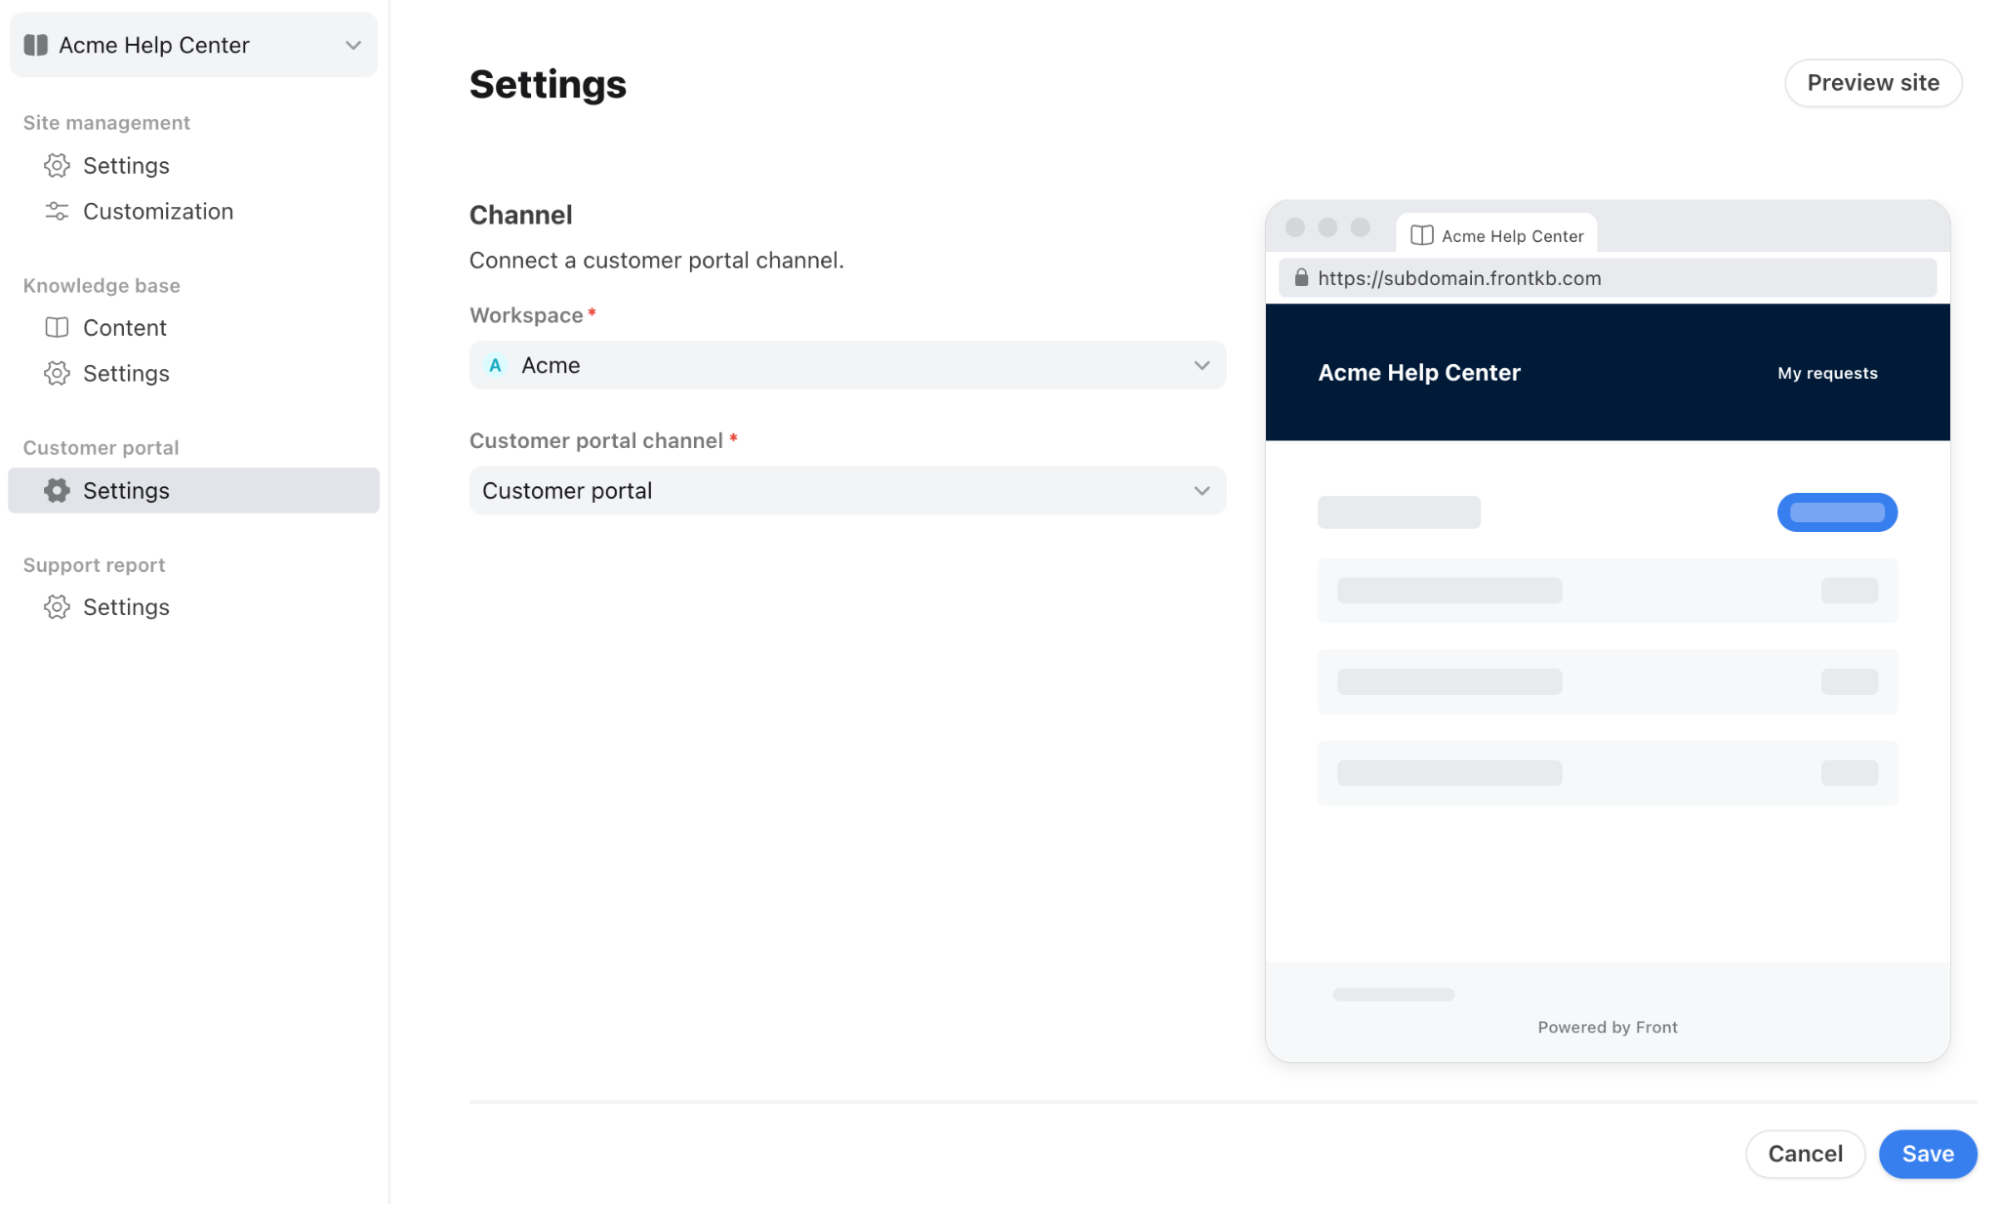The image size is (1999, 1205).
Task: Open Knowledge base Content
Action: (194, 327)
